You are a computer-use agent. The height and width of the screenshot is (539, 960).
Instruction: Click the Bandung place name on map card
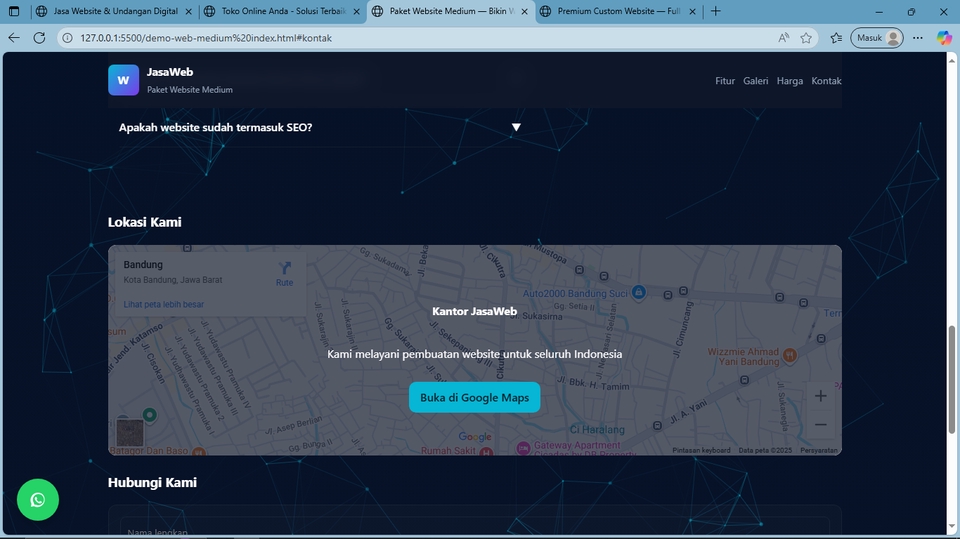click(x=143, y=265)
